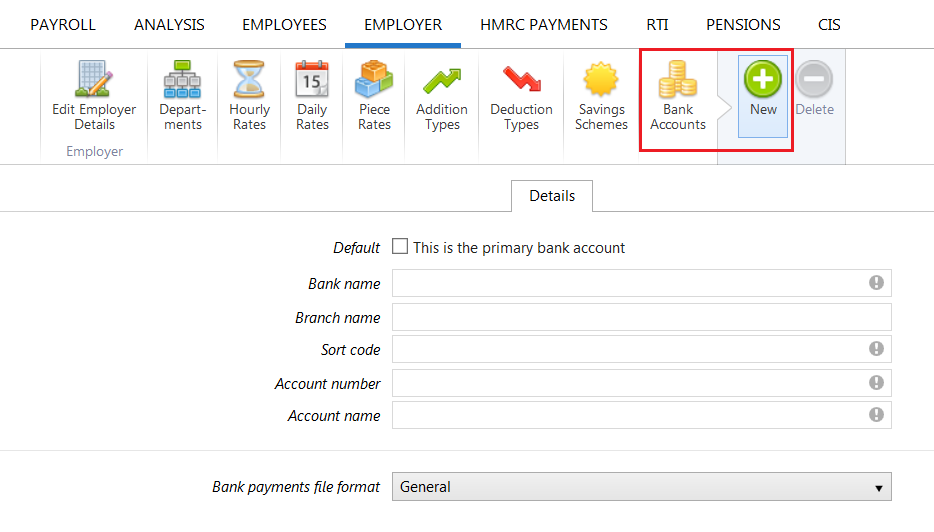Click Sort code required warning icon
Viewport: 934px width, 532px height.
point(876,349)
